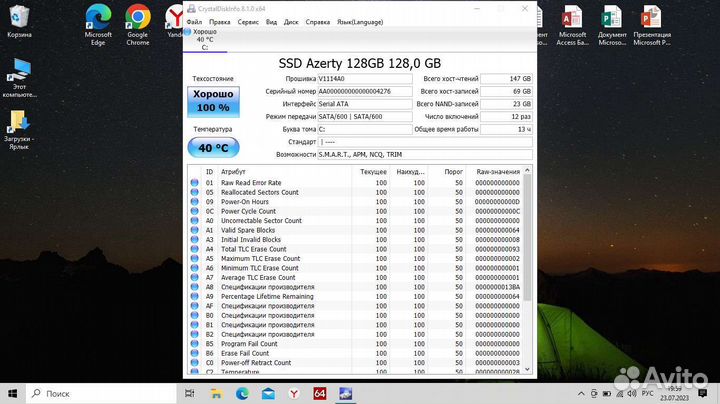This screenshot has height=404, width=720.
Task: Open Yandex browser from the taskbar
Action: tap(294, 392)
